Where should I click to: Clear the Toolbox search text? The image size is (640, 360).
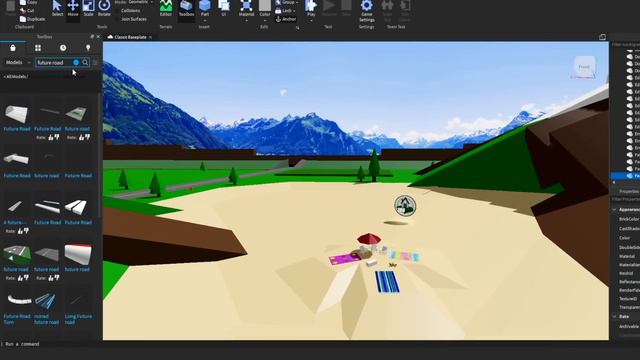pyautogui.click(x=76, y=62)
